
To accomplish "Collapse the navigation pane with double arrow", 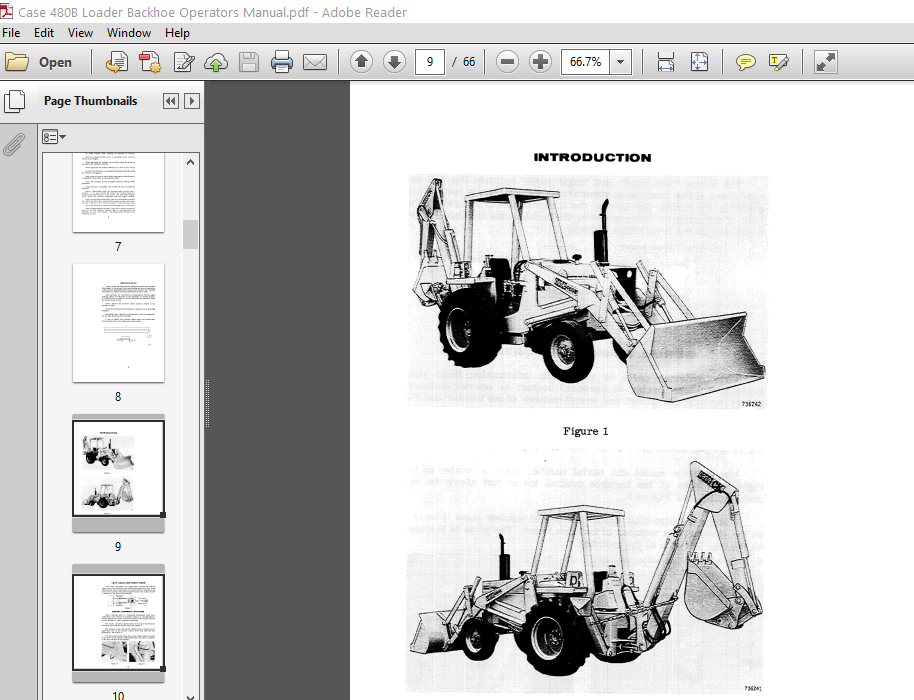I will click(171, 101).
